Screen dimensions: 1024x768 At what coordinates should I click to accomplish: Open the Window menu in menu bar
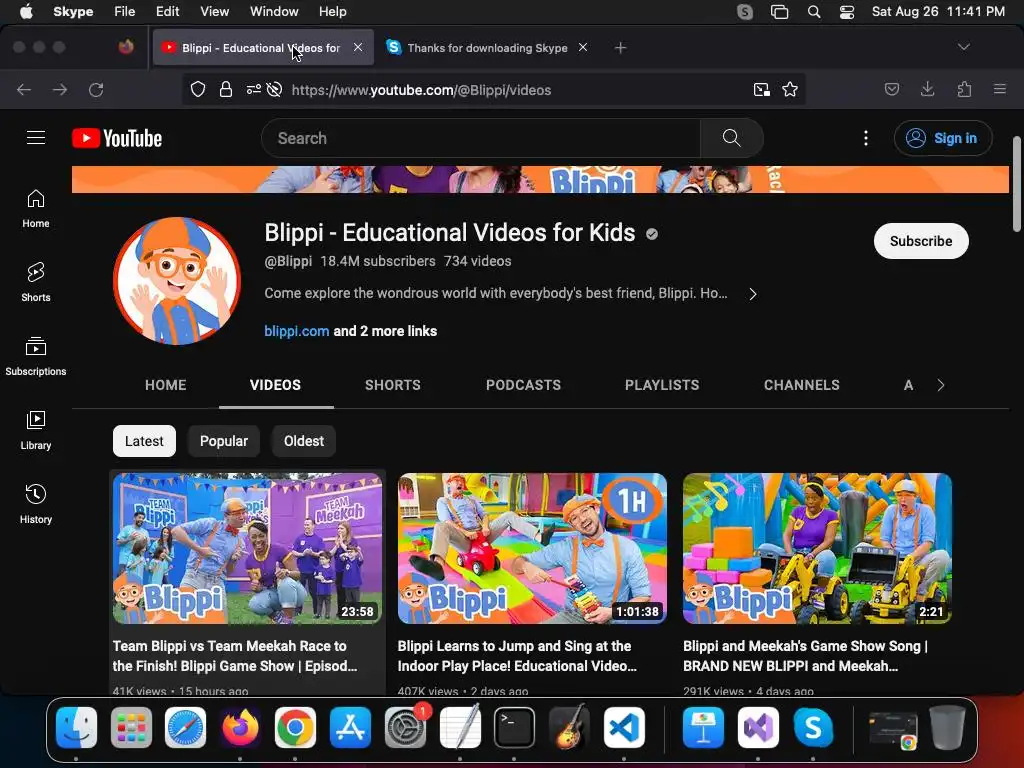274,11
